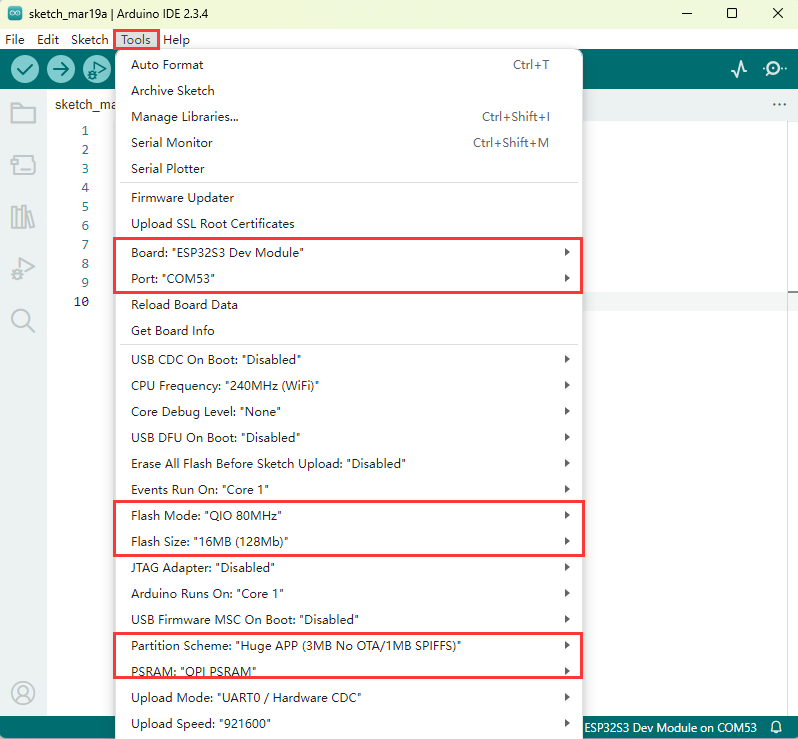
Task: Open the three-dot tab options menu
Action: (x=779, y=104)
